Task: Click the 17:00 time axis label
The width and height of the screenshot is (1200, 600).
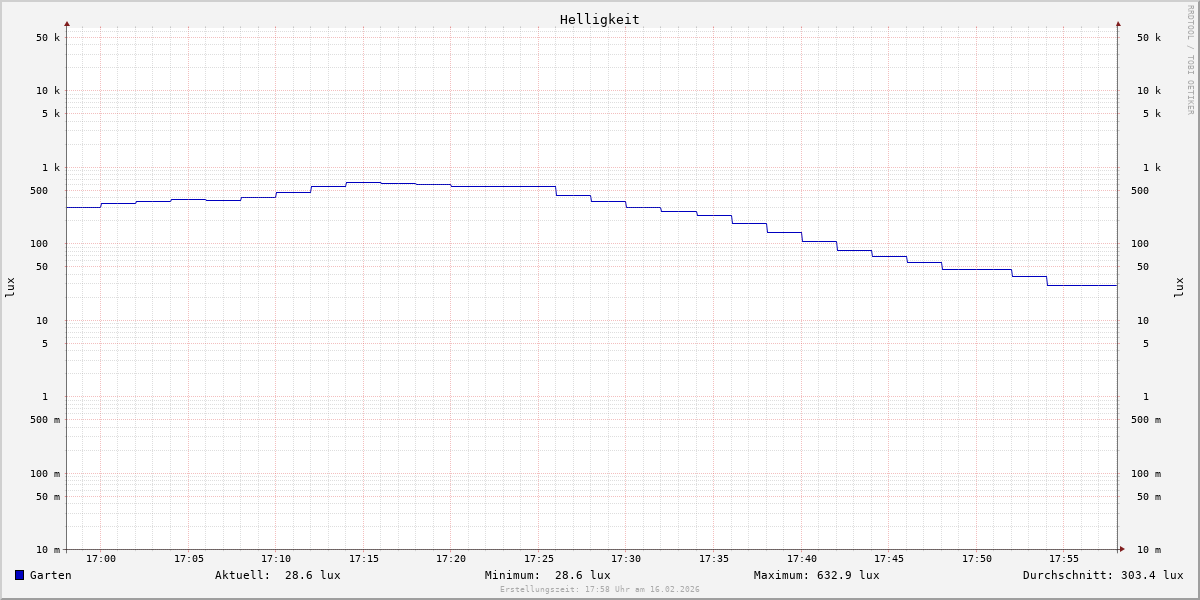Action: tap(101, 559)
